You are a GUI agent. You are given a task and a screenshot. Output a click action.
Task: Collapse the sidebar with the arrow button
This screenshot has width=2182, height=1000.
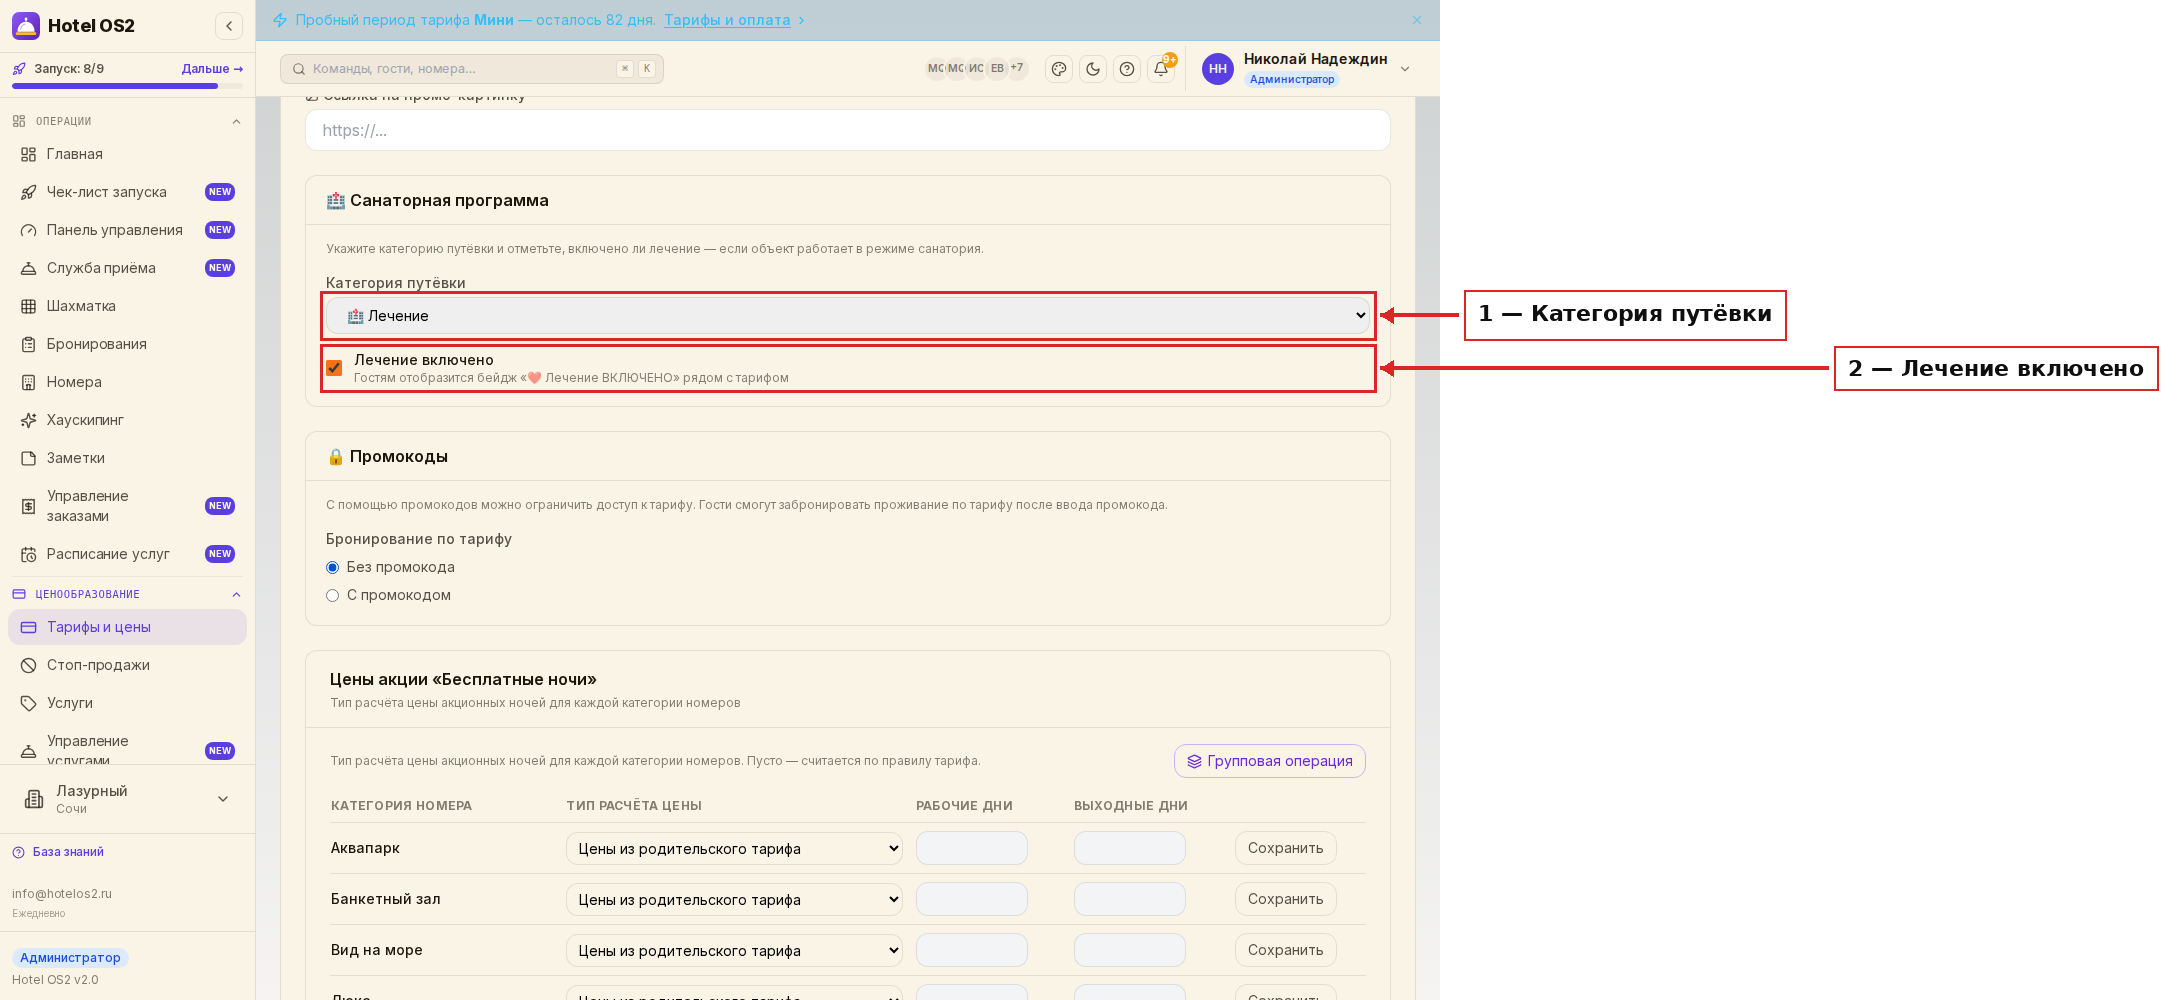click(x=229, y=26)
